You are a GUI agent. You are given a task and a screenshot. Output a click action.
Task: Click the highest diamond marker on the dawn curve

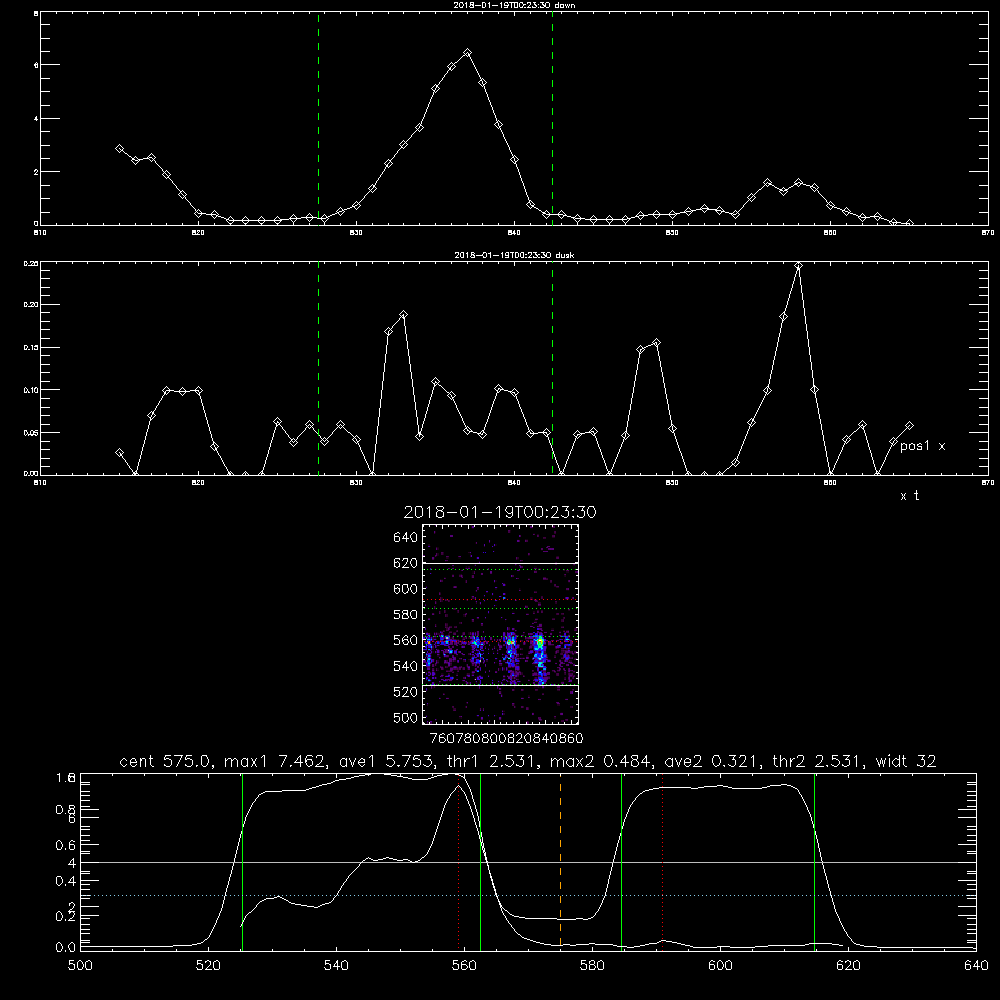point(467,53)
